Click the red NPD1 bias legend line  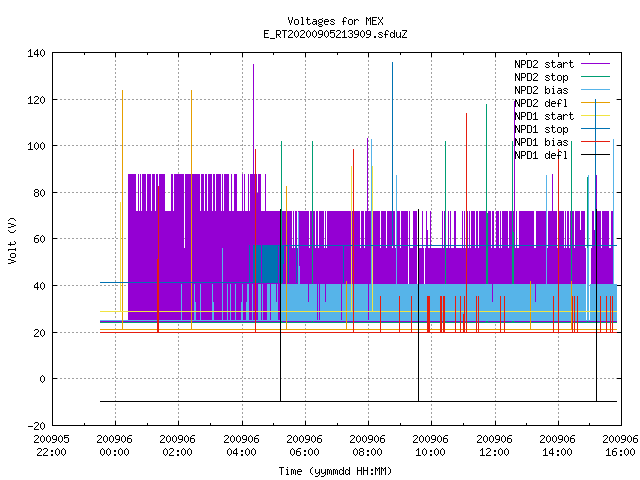click(x=596, y=142)
